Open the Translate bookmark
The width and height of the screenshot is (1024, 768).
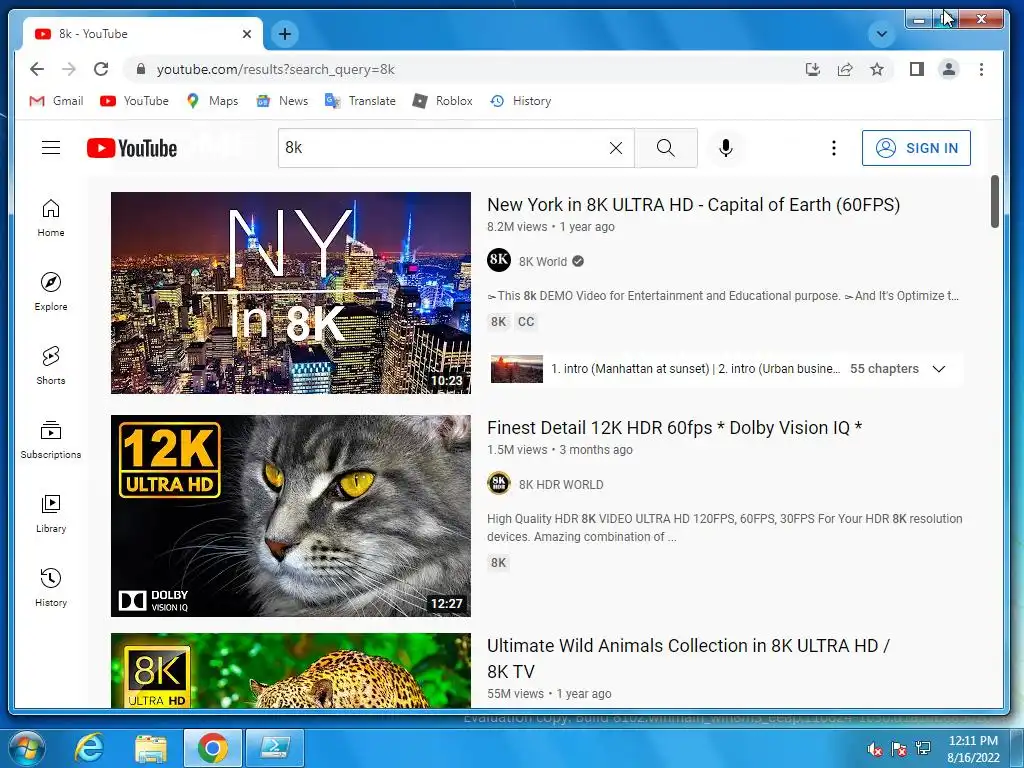(360, 101)
